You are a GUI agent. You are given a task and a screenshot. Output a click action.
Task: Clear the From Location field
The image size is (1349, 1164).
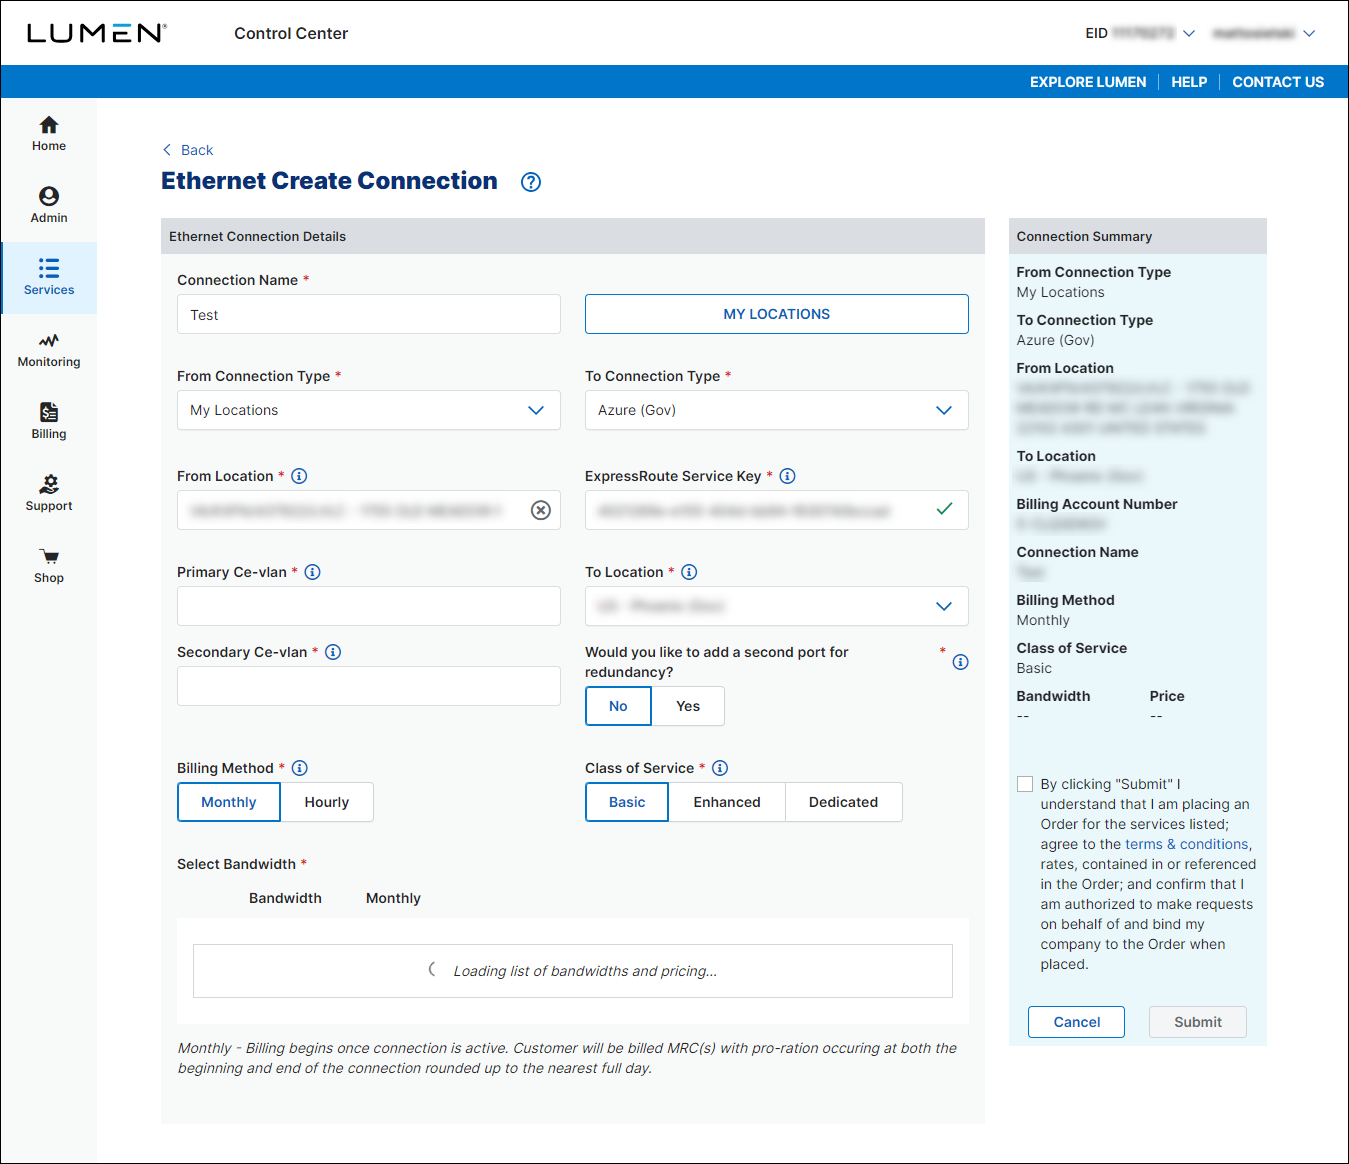point(540,510)
